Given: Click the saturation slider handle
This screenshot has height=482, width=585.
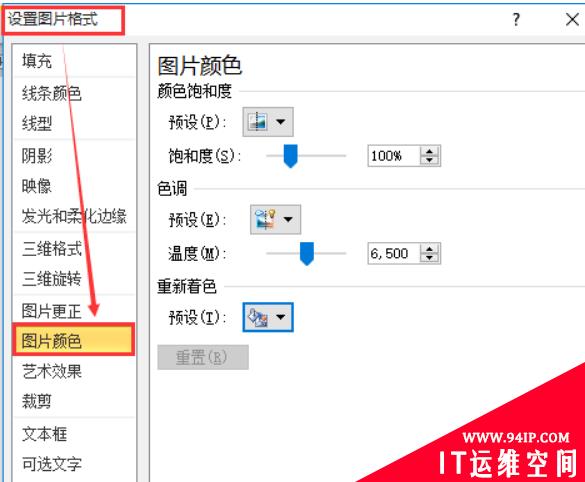Looking at the screenshot, I should 290,156.
